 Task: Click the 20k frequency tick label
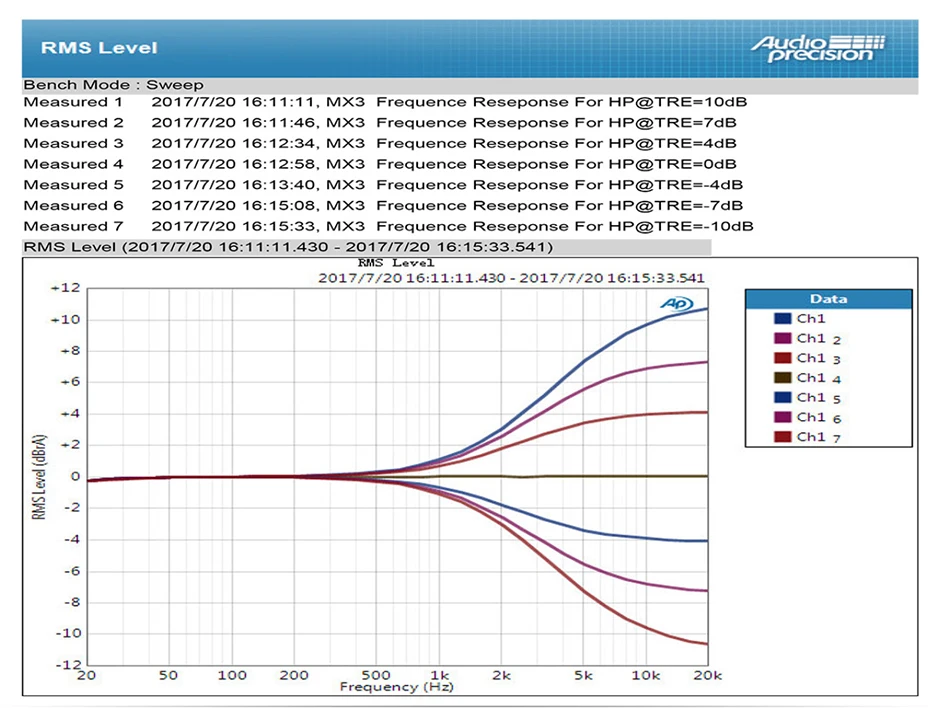707,675
